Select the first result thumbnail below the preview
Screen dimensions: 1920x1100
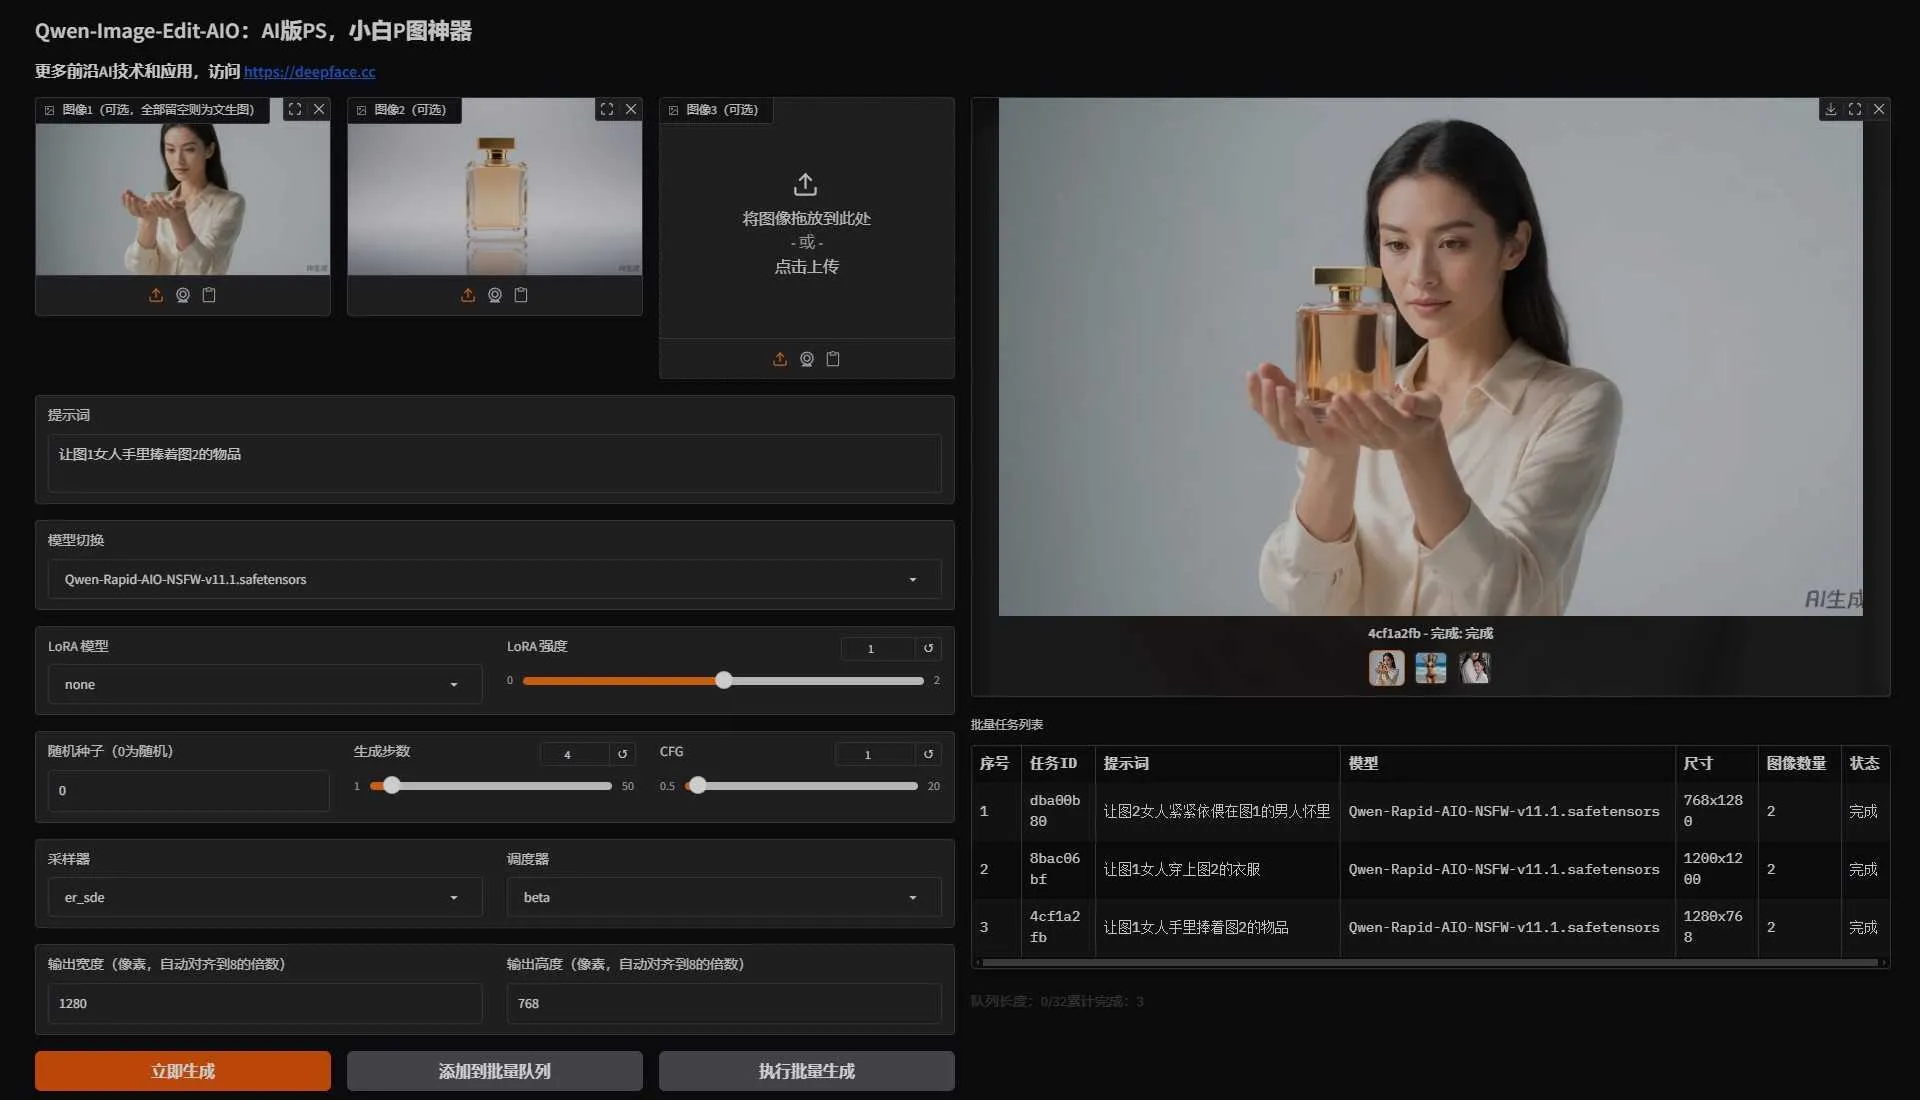coord(1386,668)
